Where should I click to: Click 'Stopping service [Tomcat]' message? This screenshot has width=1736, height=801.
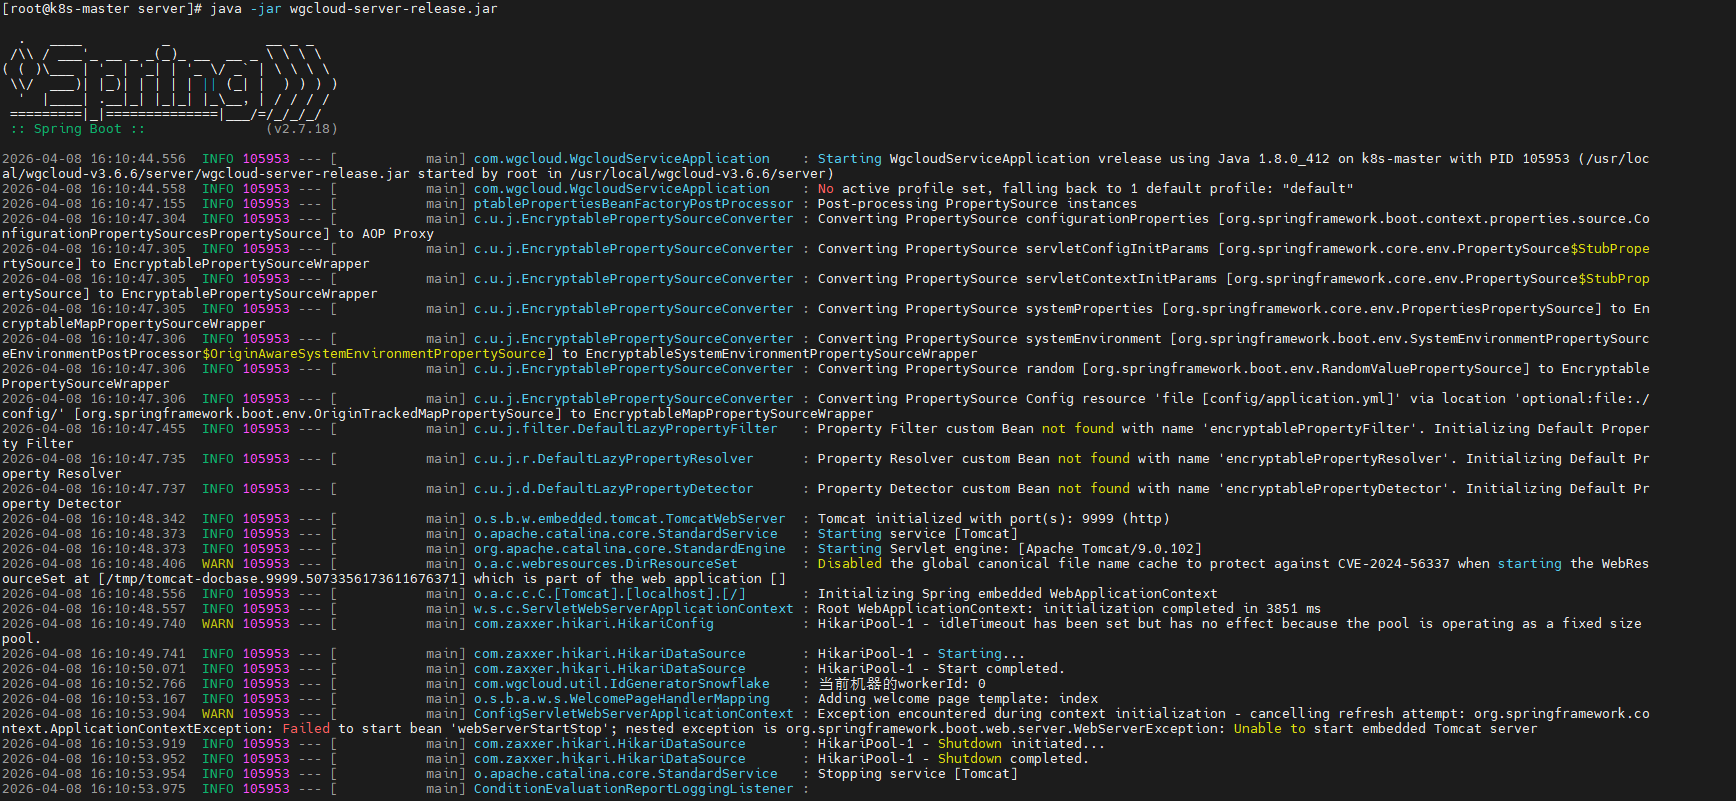pyautogui.click(x=917, y=774)
